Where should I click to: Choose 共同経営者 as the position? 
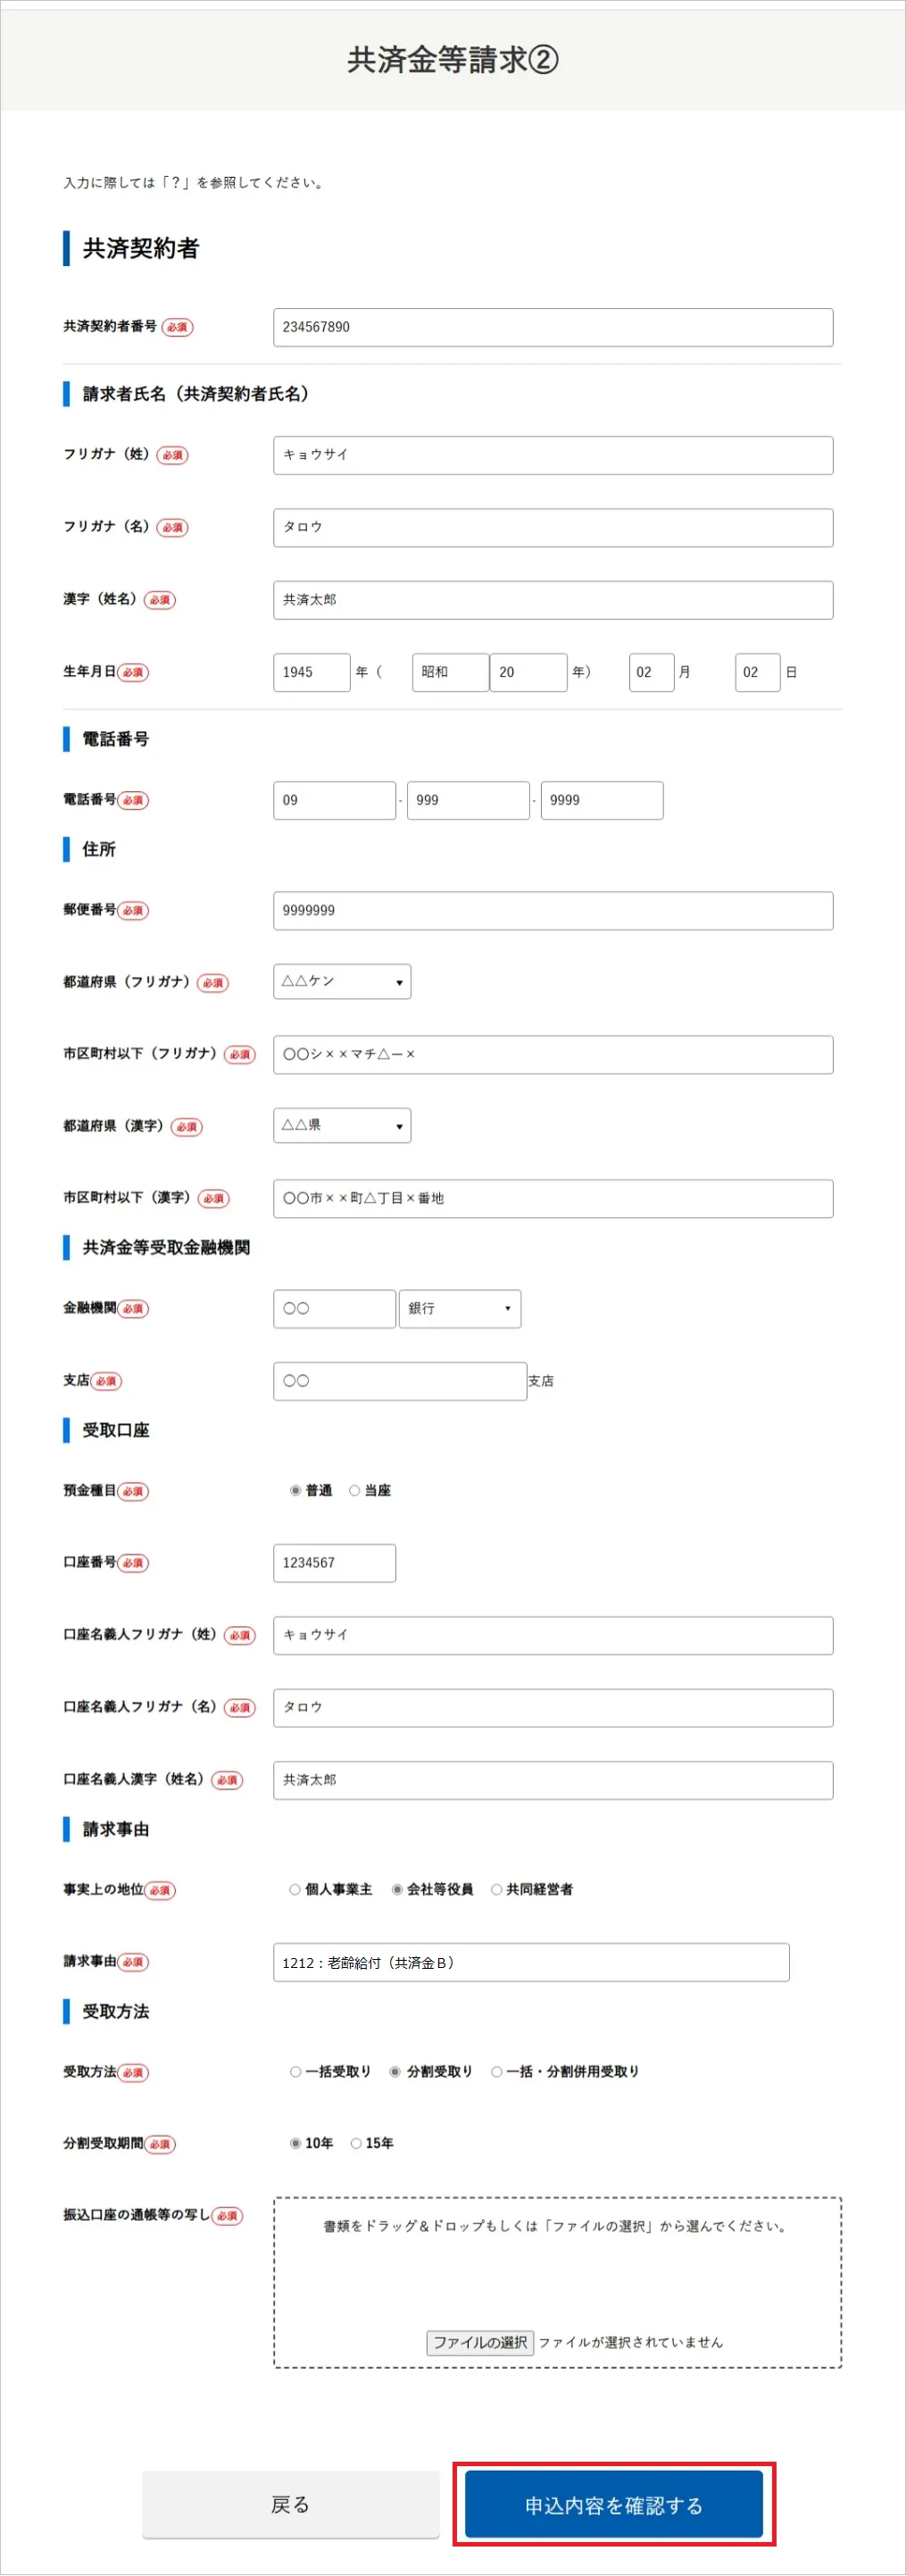click(496, 1889)
